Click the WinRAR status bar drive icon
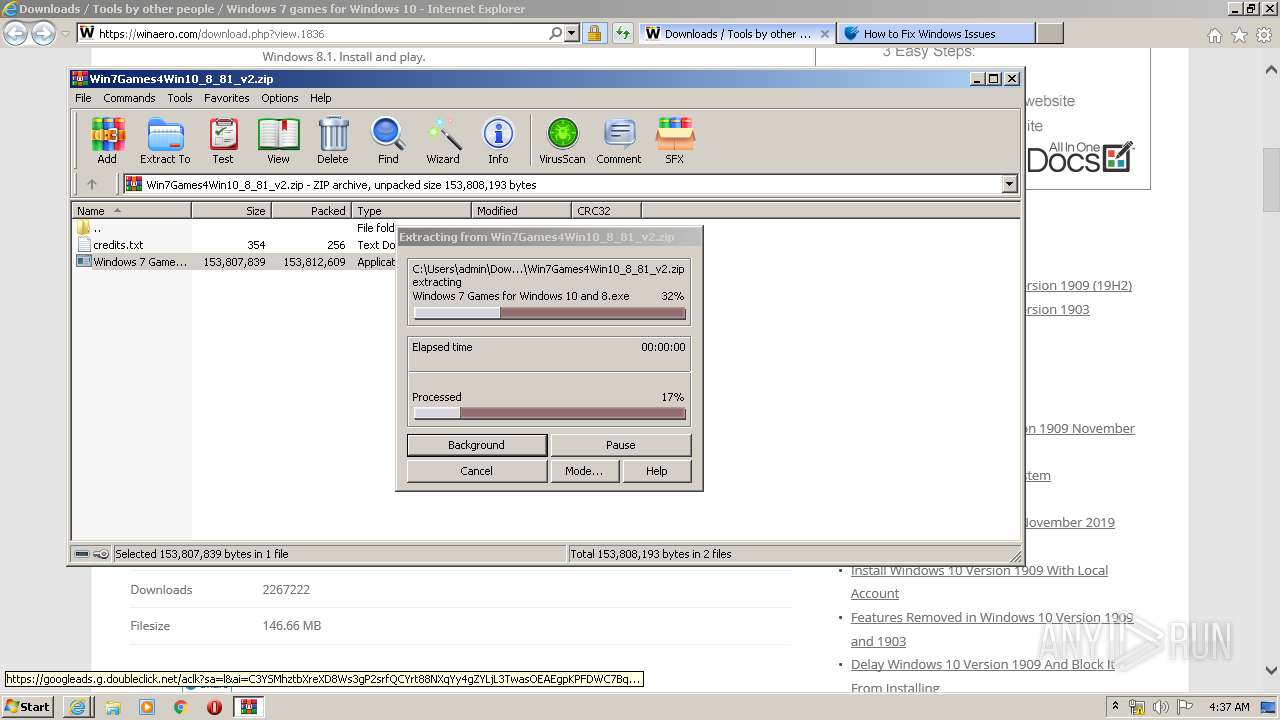1280x720 pixels. [x=81, y=554]
